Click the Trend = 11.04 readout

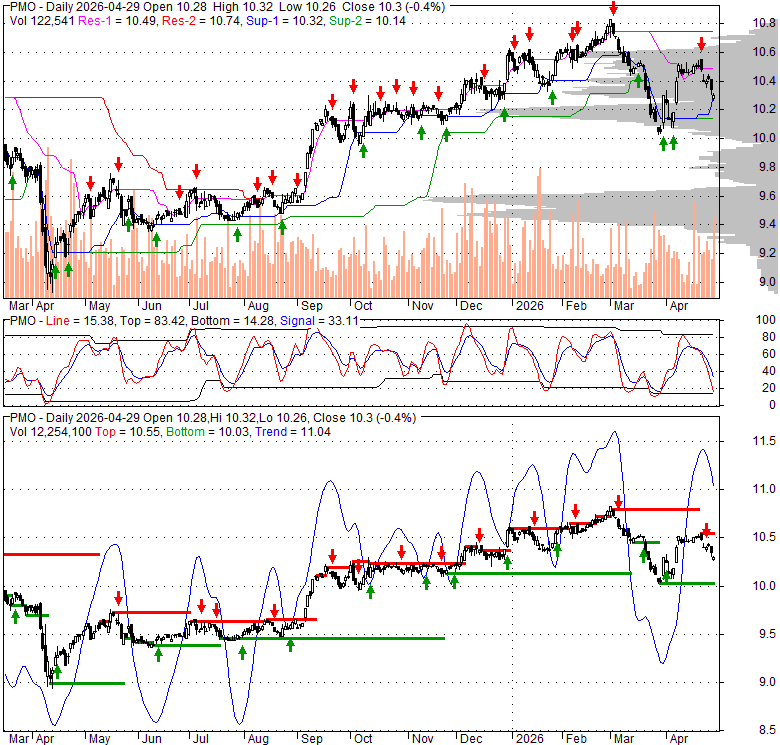click(x=293, y=432)
